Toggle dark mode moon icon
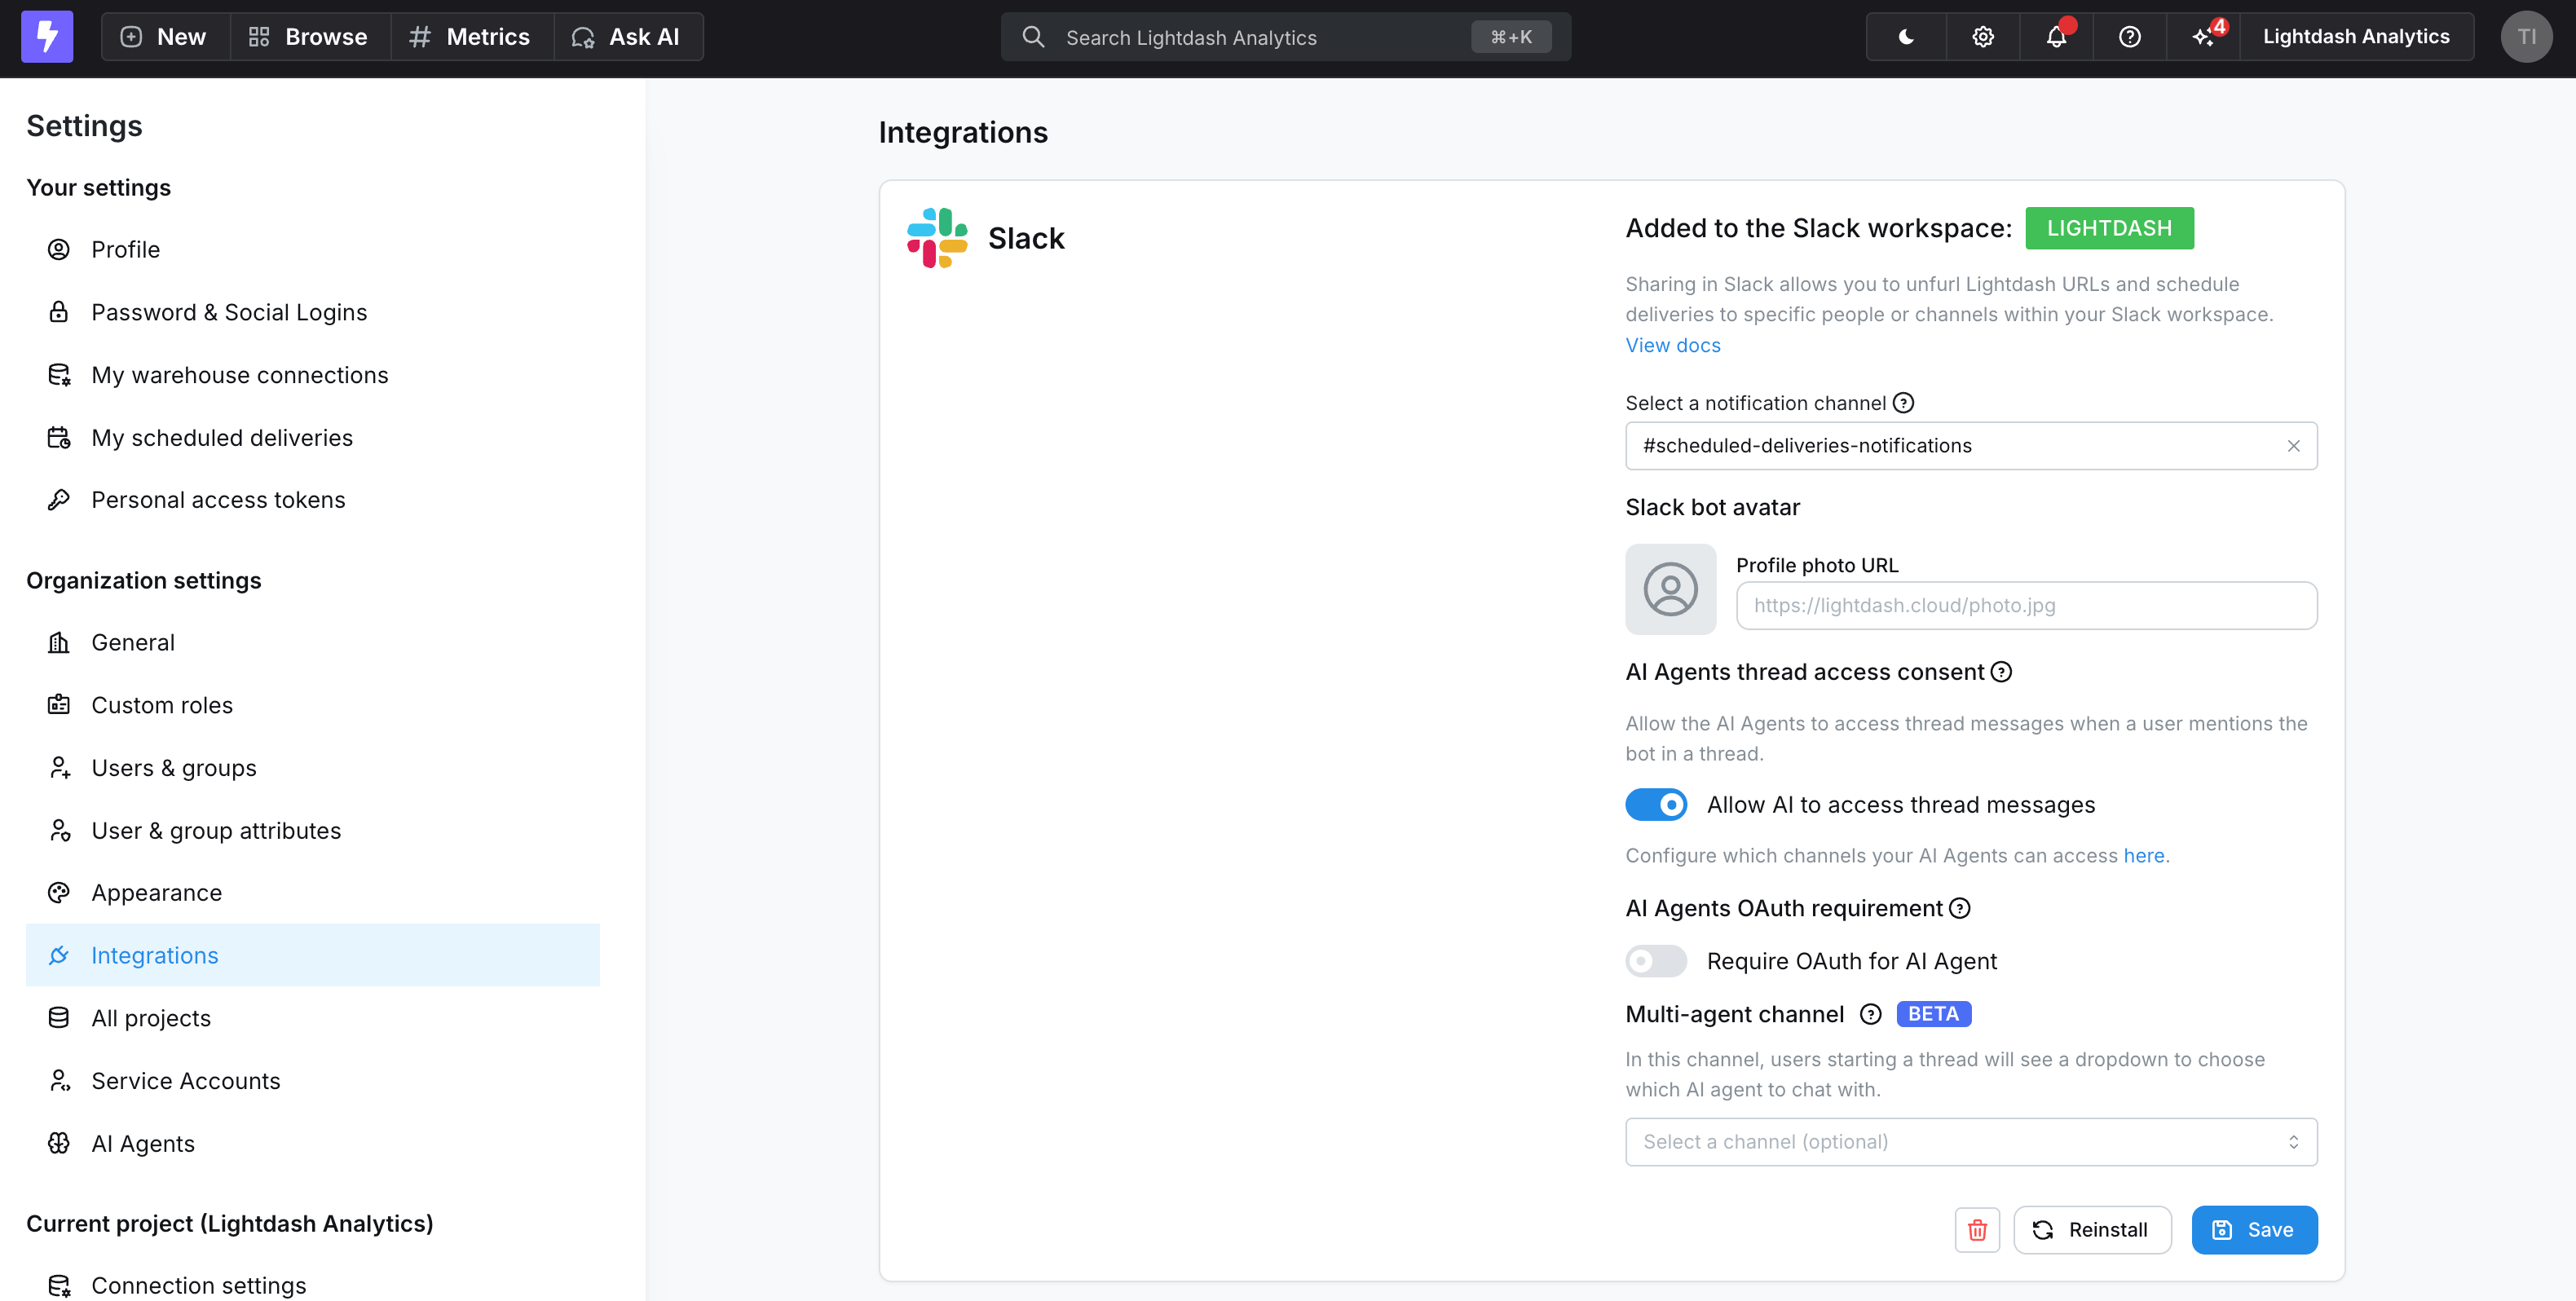Viewport: 2576px width, 1301px height. [x=1906, y=37]
